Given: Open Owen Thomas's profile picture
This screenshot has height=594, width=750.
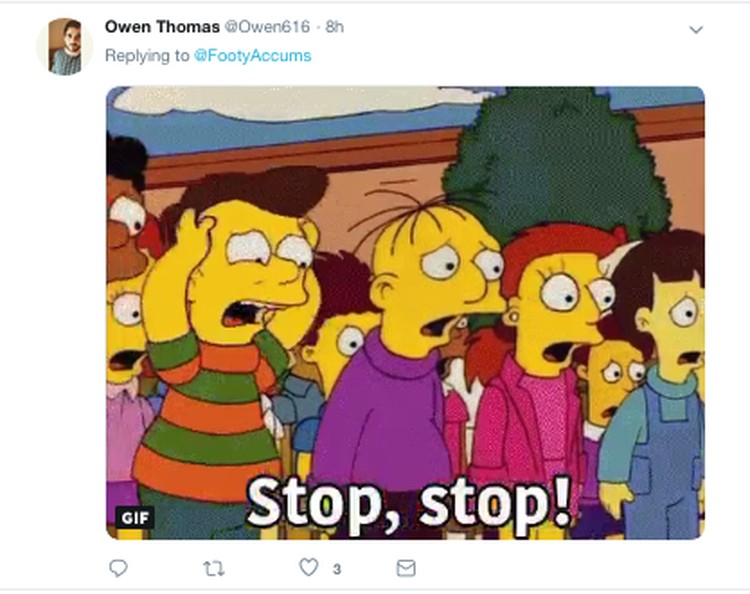Looking at the screenshot, I should tap(65, 46).
